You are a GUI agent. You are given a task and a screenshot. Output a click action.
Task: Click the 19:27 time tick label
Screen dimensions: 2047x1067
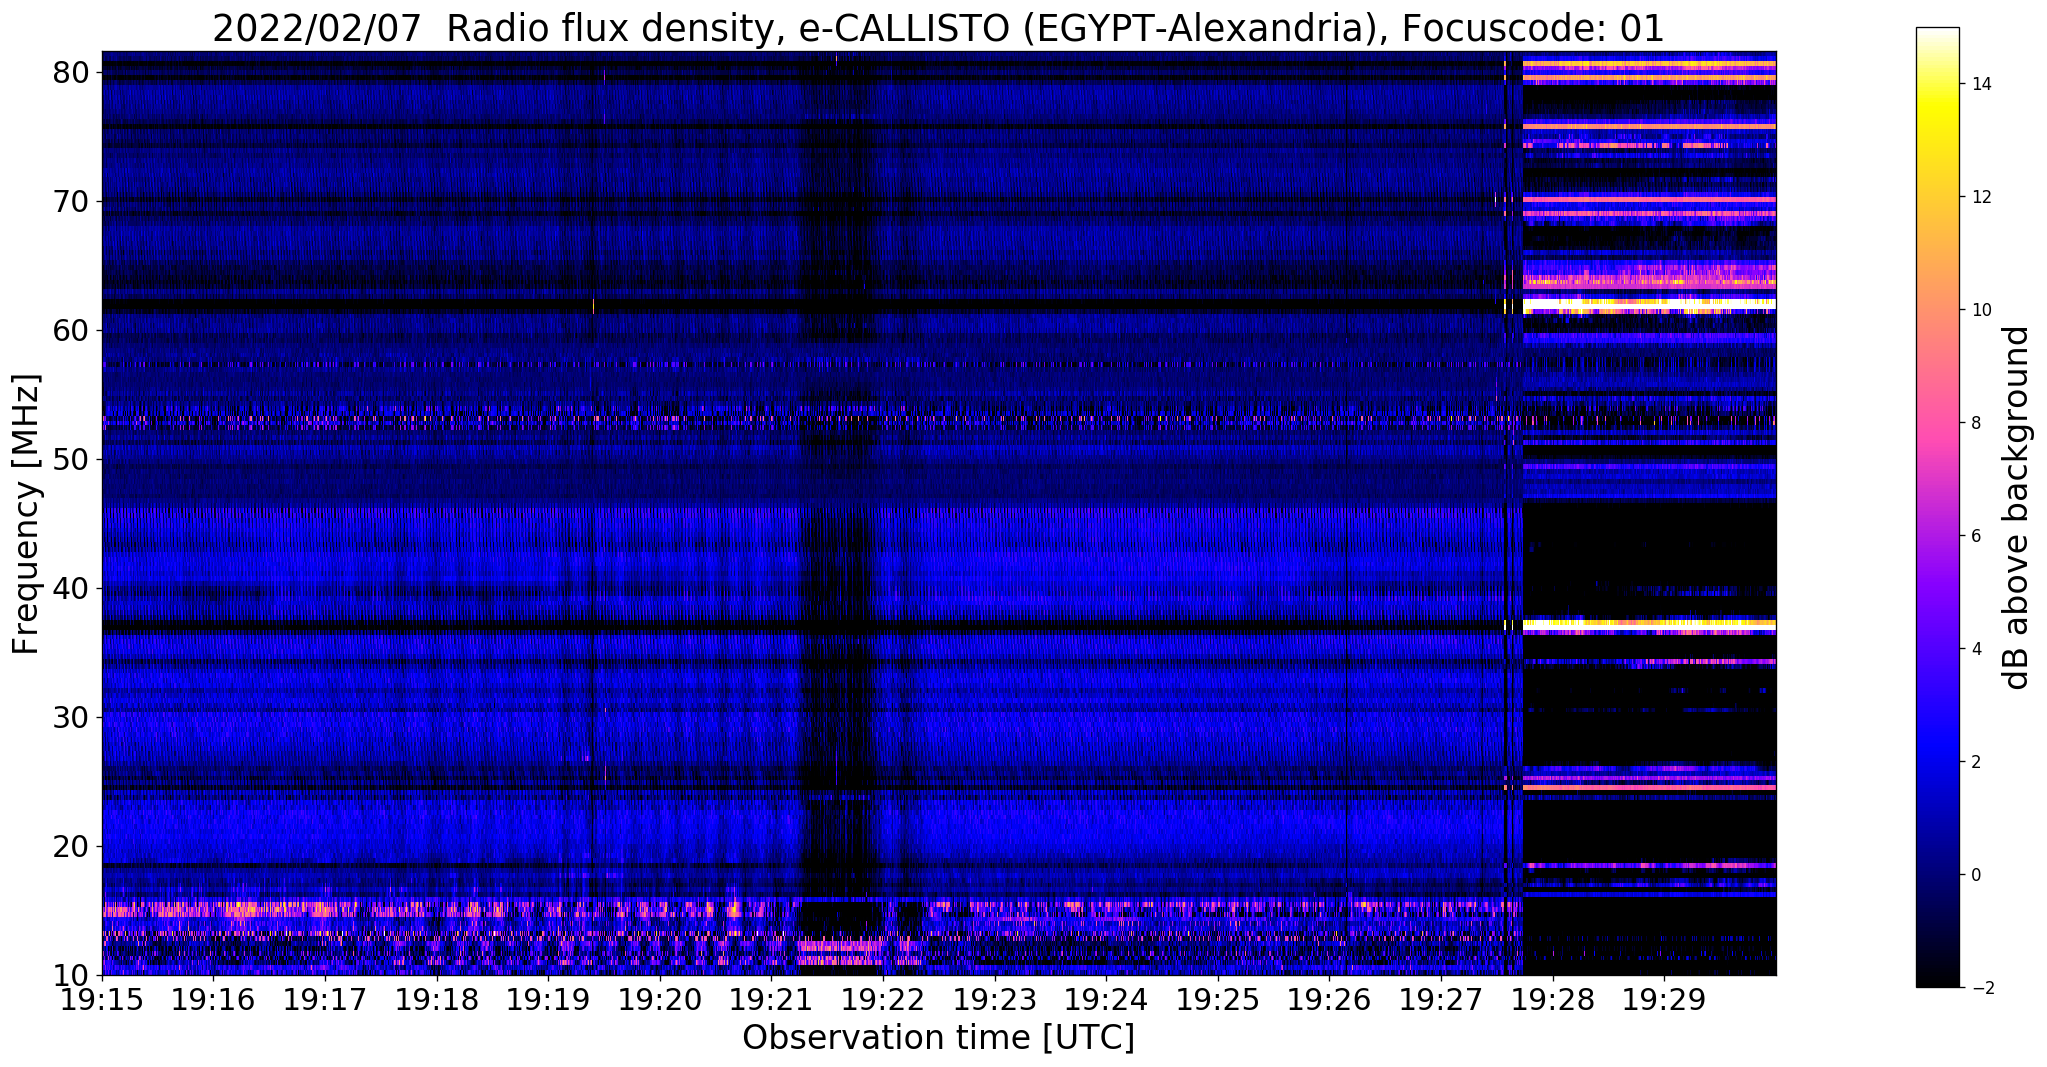pos(1441,999)
